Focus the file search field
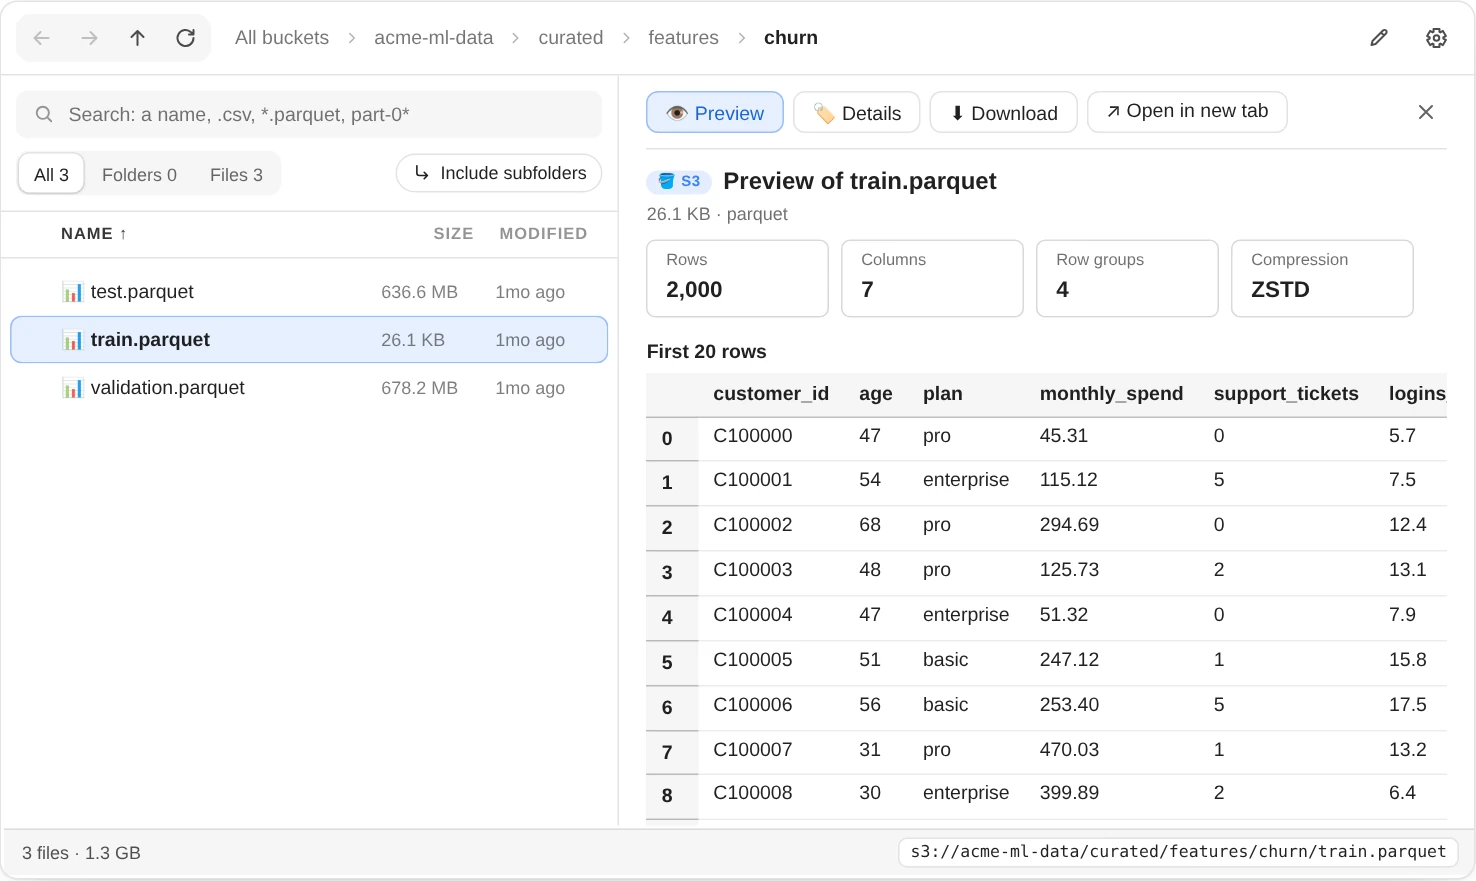1476x881 pixels. (x=309, y=115)
